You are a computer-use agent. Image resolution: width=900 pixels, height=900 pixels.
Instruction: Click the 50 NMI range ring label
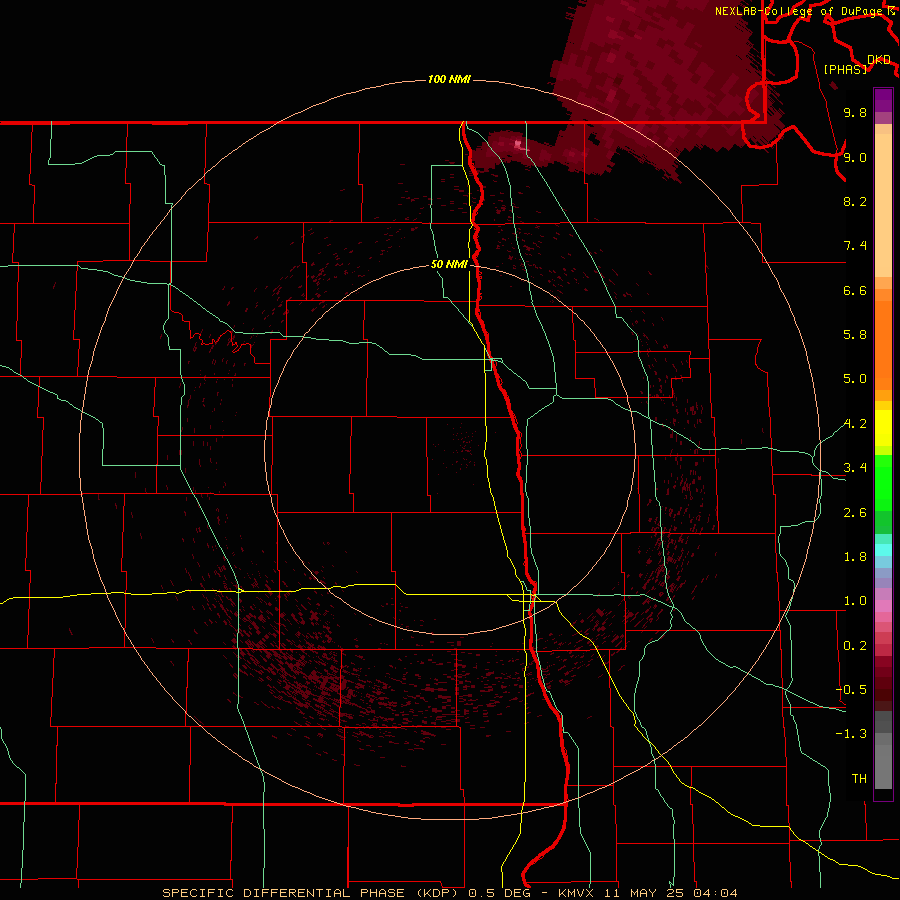[x=449, y=264]
